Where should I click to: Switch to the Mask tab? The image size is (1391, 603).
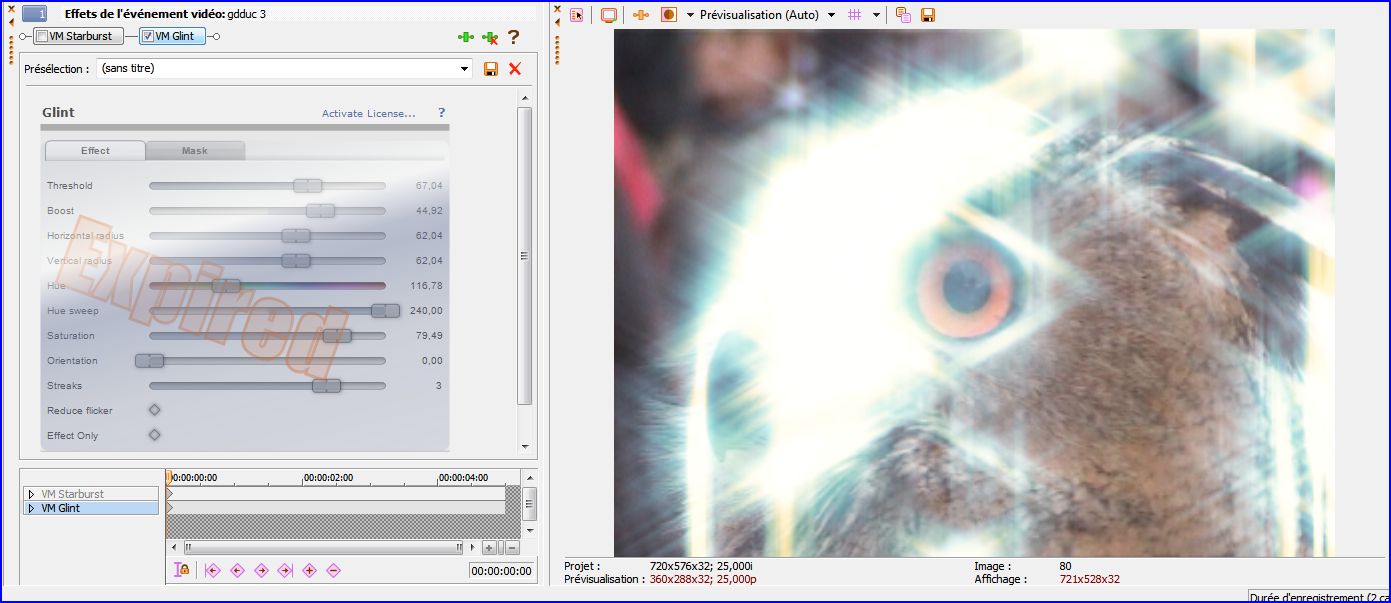coord(195,151)
